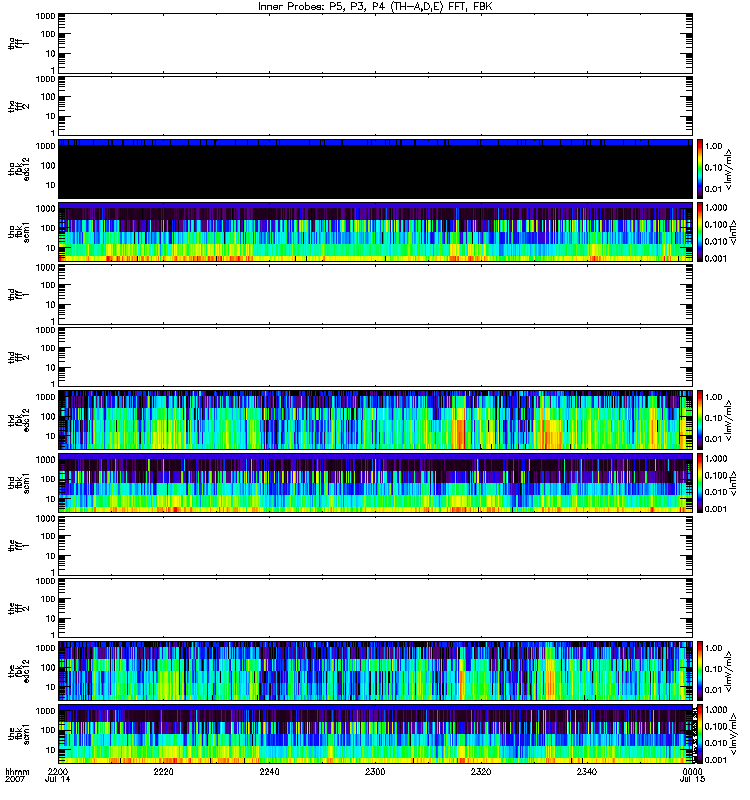Click the '2300' time axis label
The width and height of the screenshot is (750, 800).
point(375,771)
